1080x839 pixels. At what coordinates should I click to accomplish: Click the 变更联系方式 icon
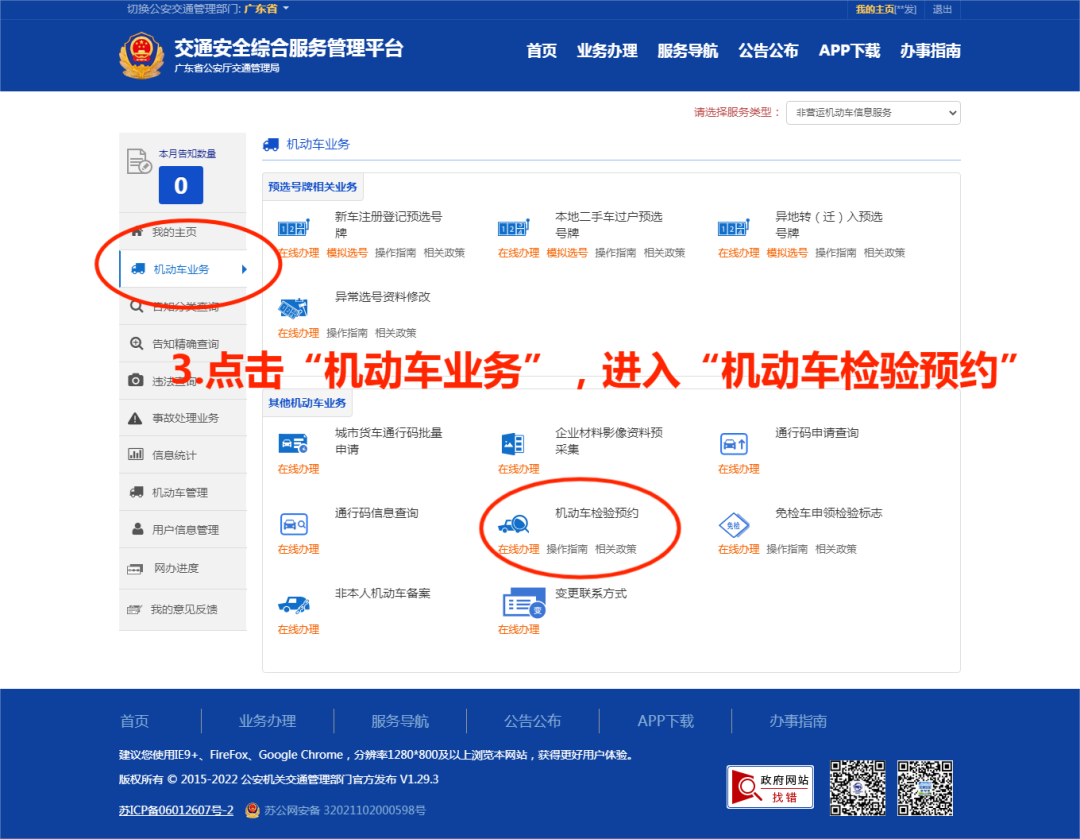pos(524,603)
